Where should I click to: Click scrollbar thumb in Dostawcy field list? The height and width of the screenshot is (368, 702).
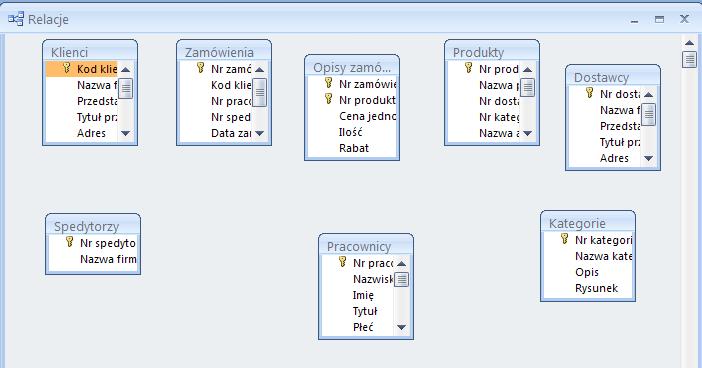648,114
